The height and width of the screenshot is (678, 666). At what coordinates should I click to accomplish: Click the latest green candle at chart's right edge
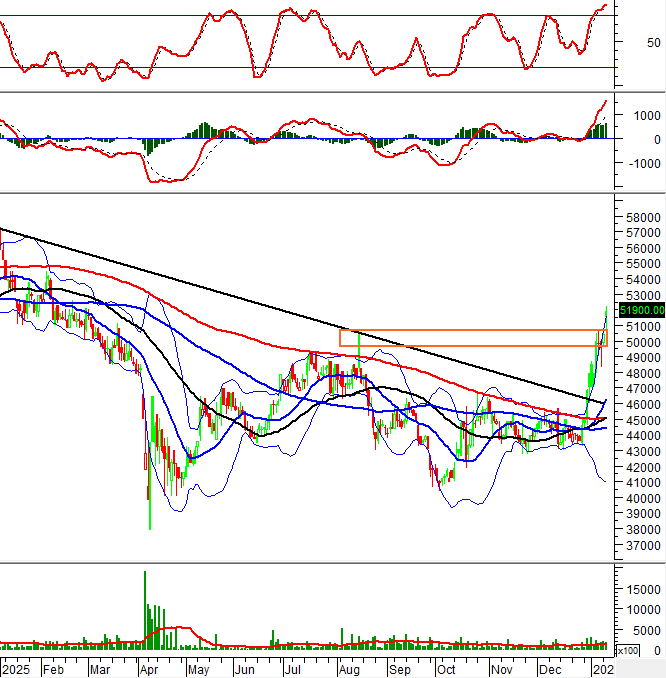(606, 322)
